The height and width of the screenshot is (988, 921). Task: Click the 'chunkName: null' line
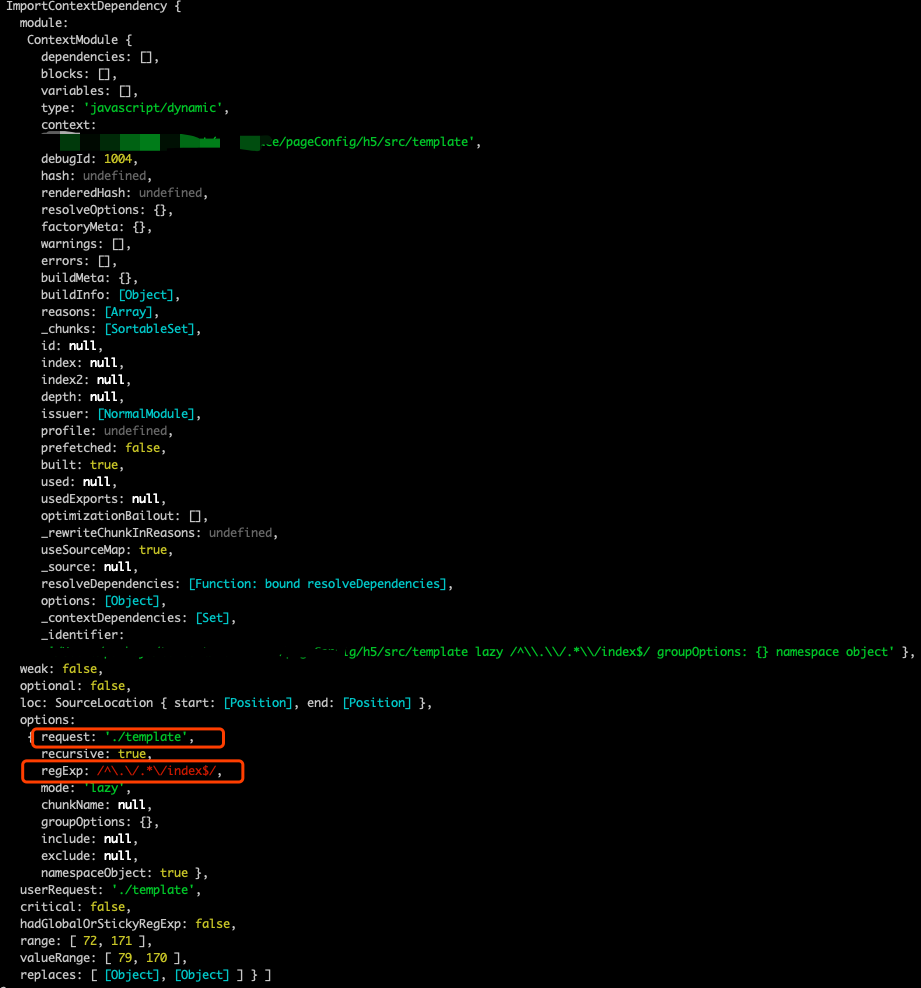click(96, 805)
